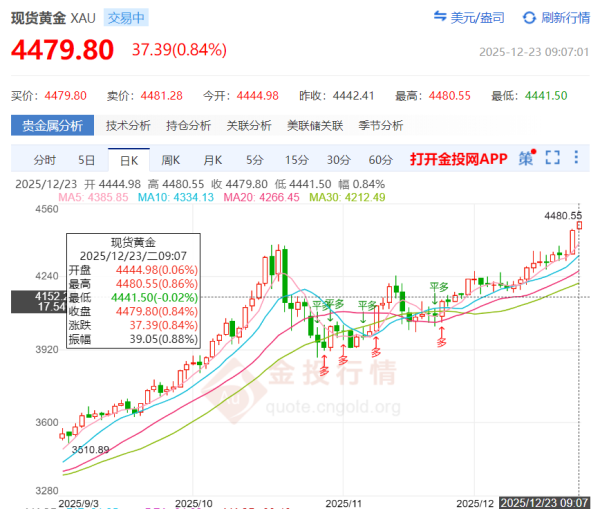The width and height of the screenshot is (600, 509).
Task: Select the 贵金属分析 tab
Action: click(x=52, y=126)
